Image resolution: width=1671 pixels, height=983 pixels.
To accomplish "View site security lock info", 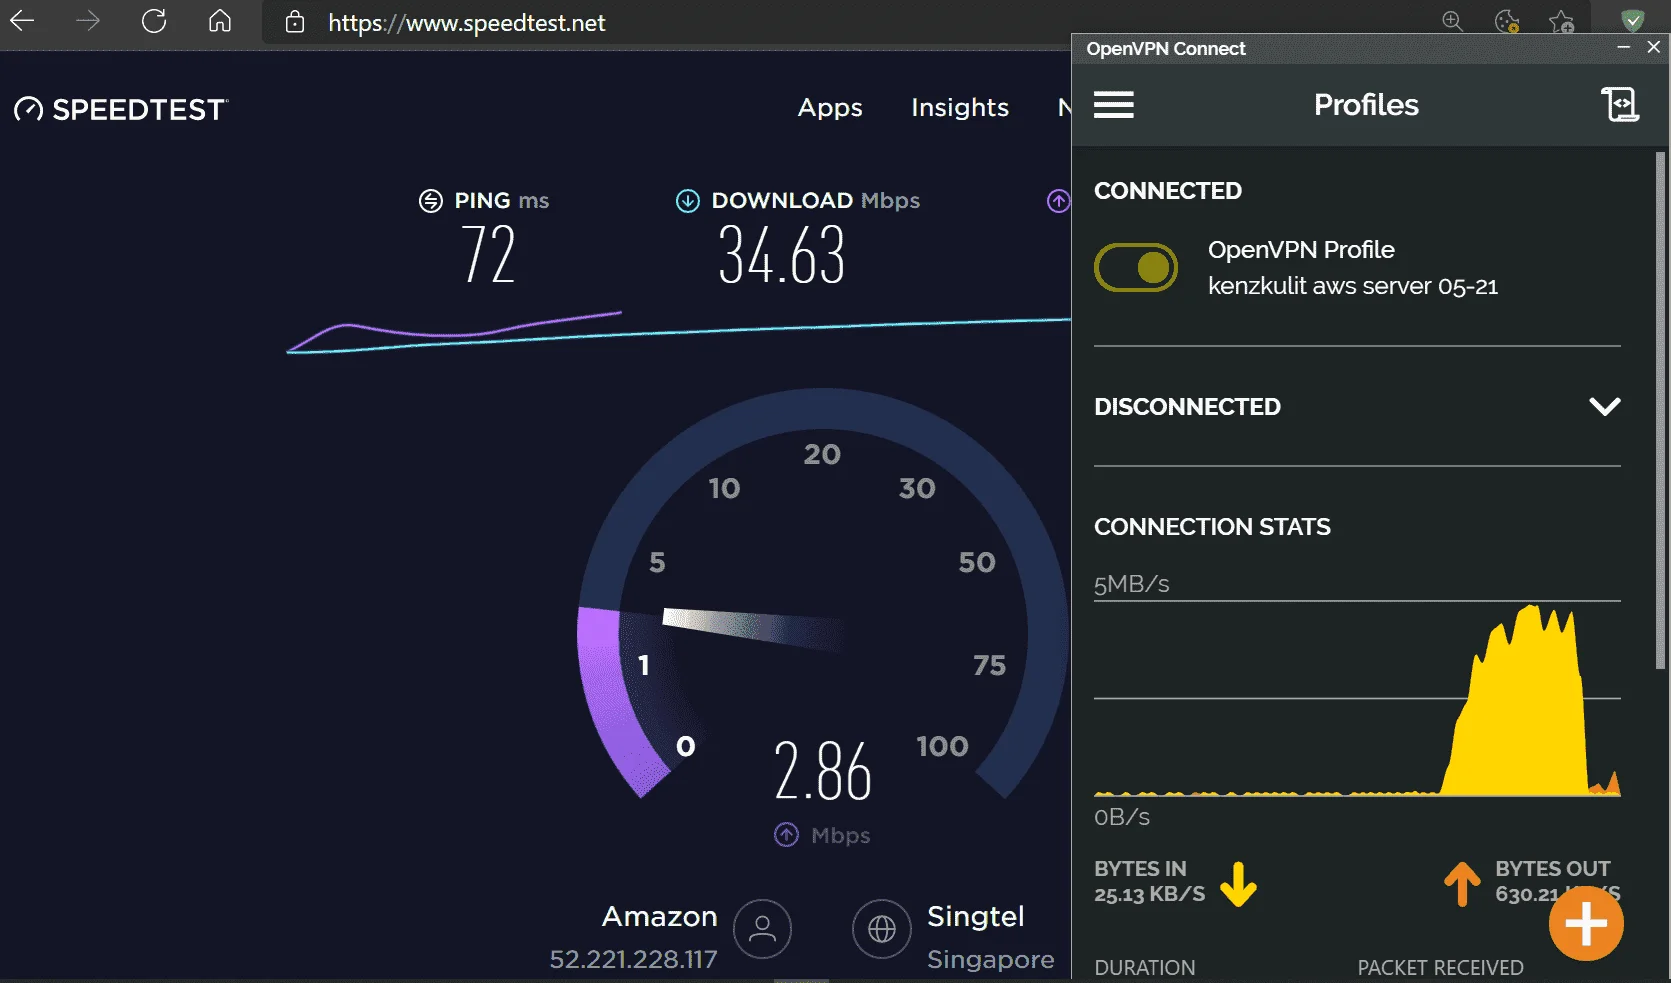I will coord(295,22).
